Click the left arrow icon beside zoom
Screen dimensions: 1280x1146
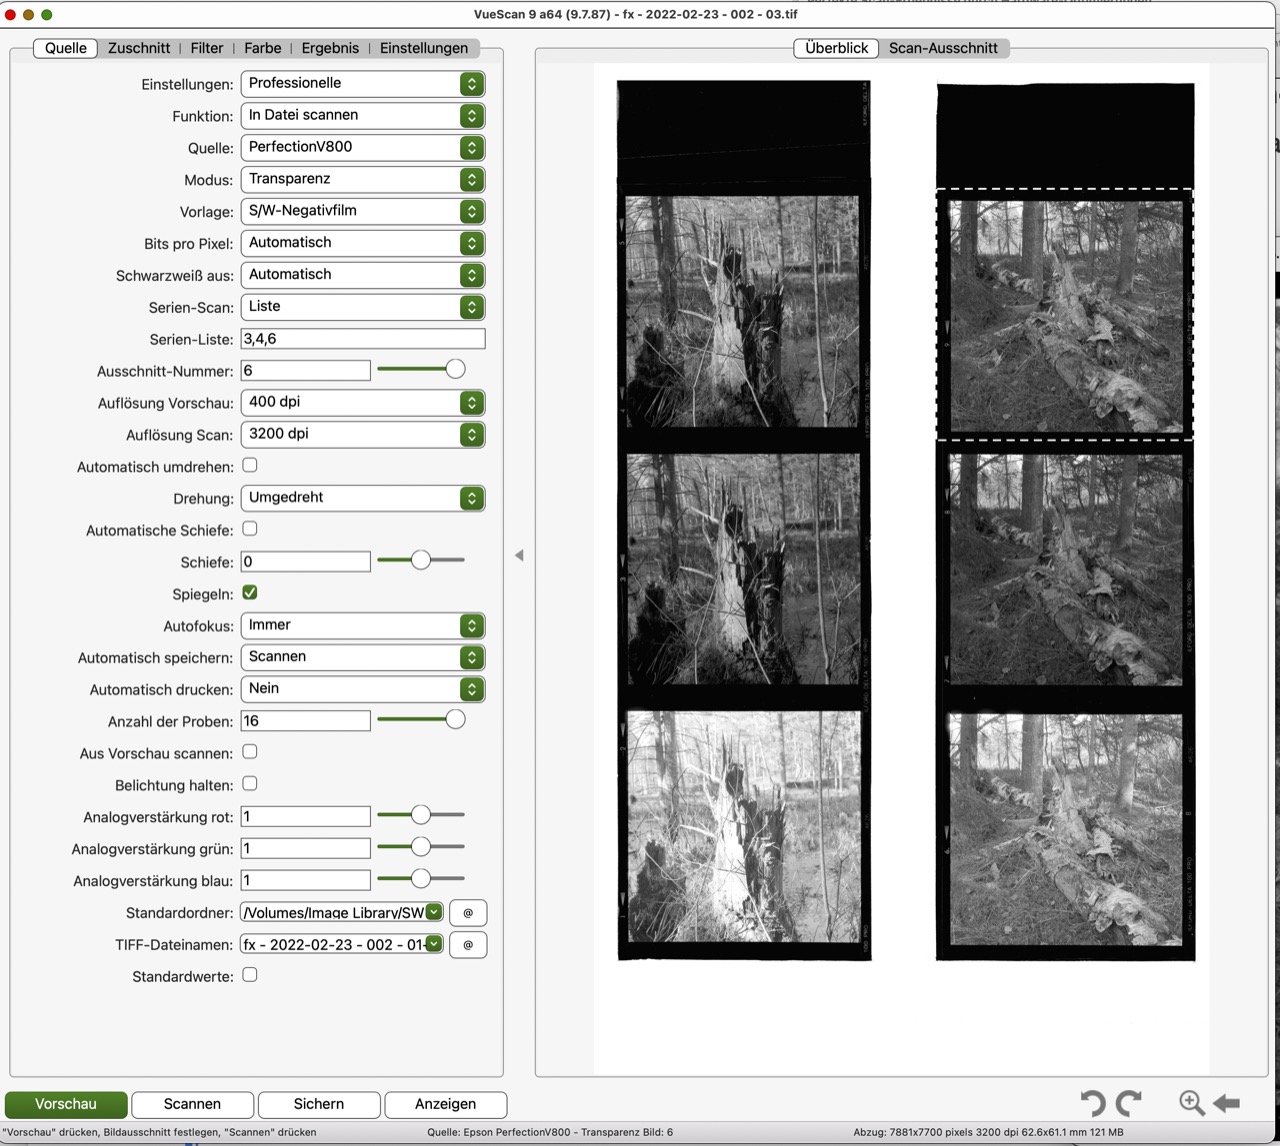pos(1226,1103)
